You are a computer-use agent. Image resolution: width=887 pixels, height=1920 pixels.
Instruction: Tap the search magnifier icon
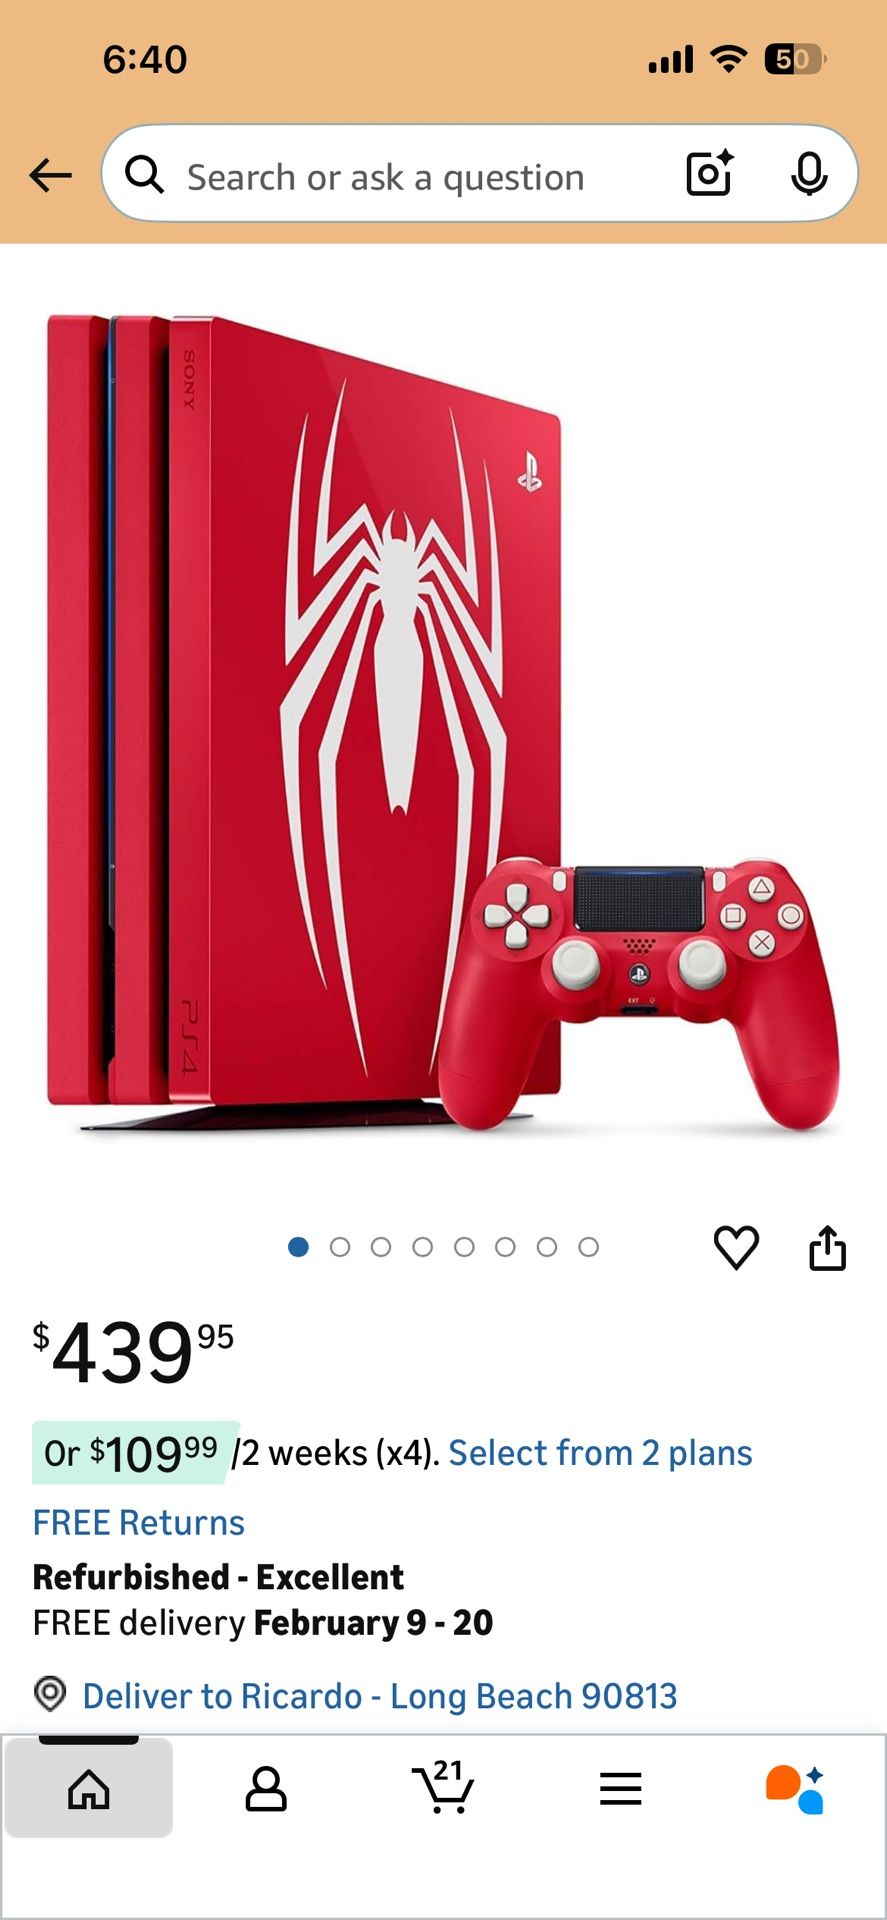point(144,174)
